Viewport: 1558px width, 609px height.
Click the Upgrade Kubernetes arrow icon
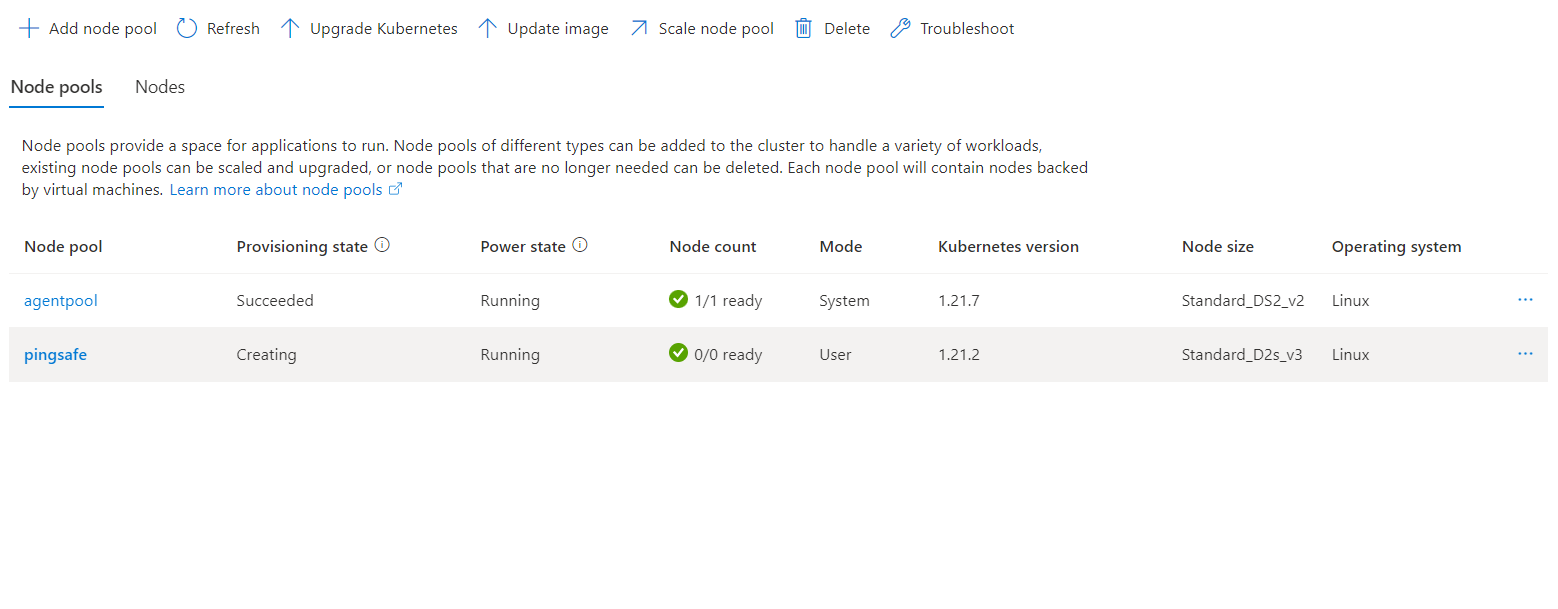290,29
